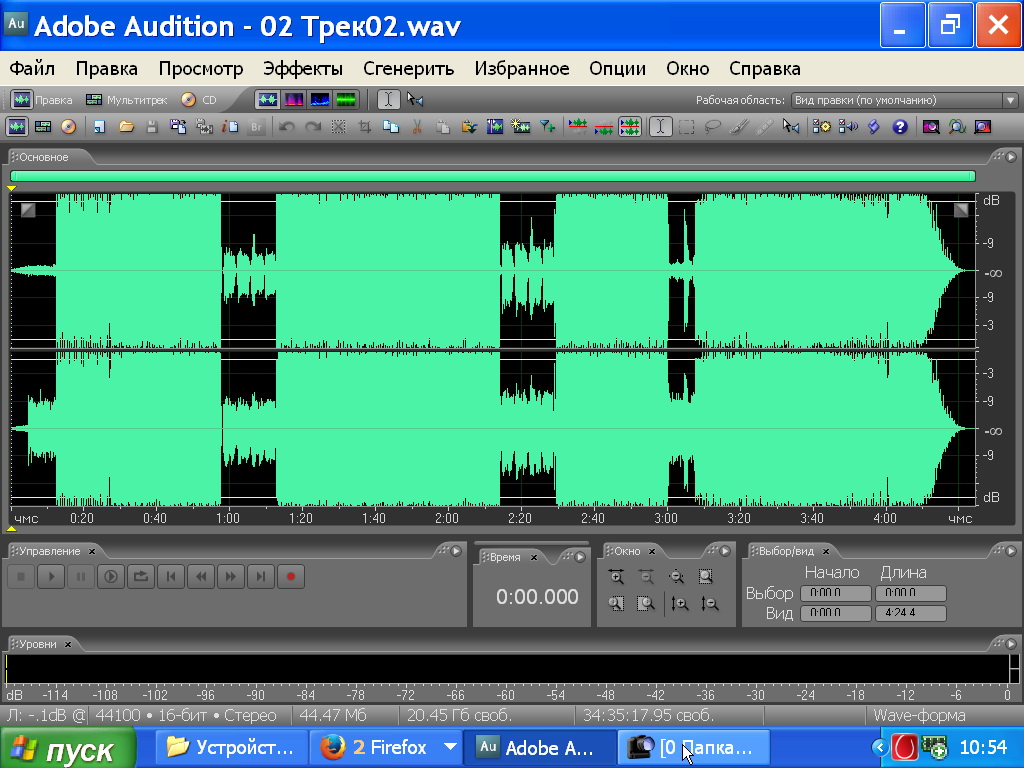Zoom in horizontally icon in Окно panel
The width and height of the screenshot is (1024, 768).
pyautogui.click(x=616, y=577)
